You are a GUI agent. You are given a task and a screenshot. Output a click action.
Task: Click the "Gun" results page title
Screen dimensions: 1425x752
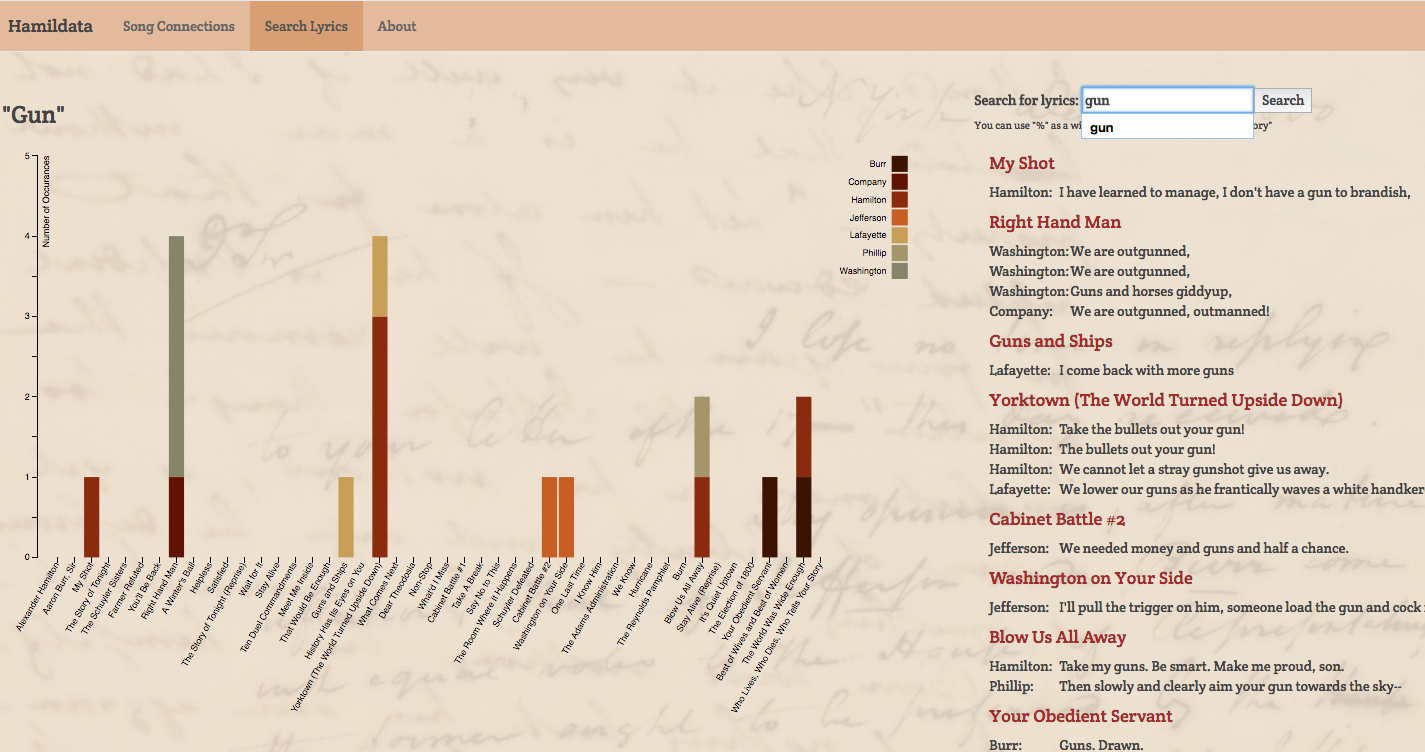[34, 115]
